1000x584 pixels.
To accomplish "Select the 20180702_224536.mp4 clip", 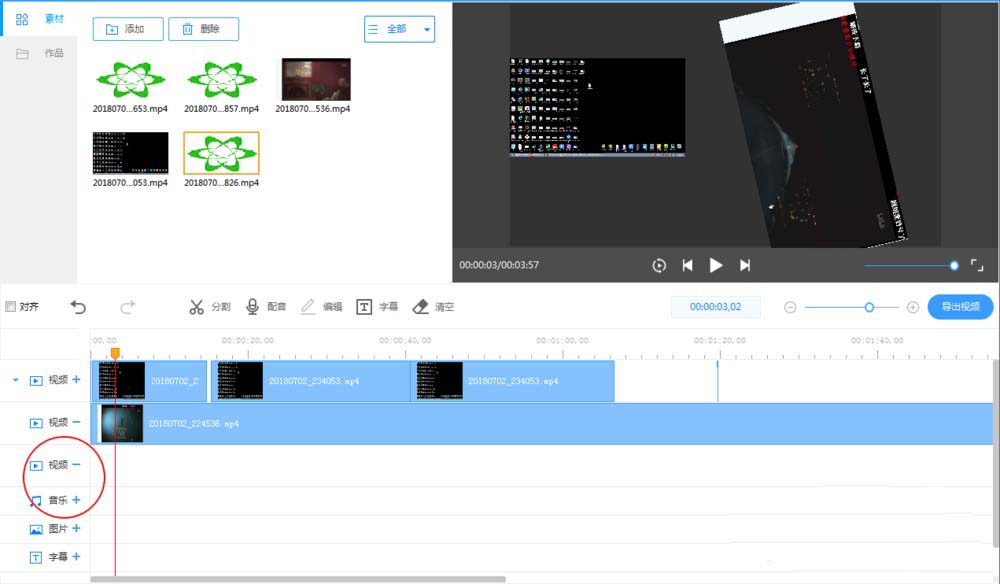I will click(x=541, y=423).
